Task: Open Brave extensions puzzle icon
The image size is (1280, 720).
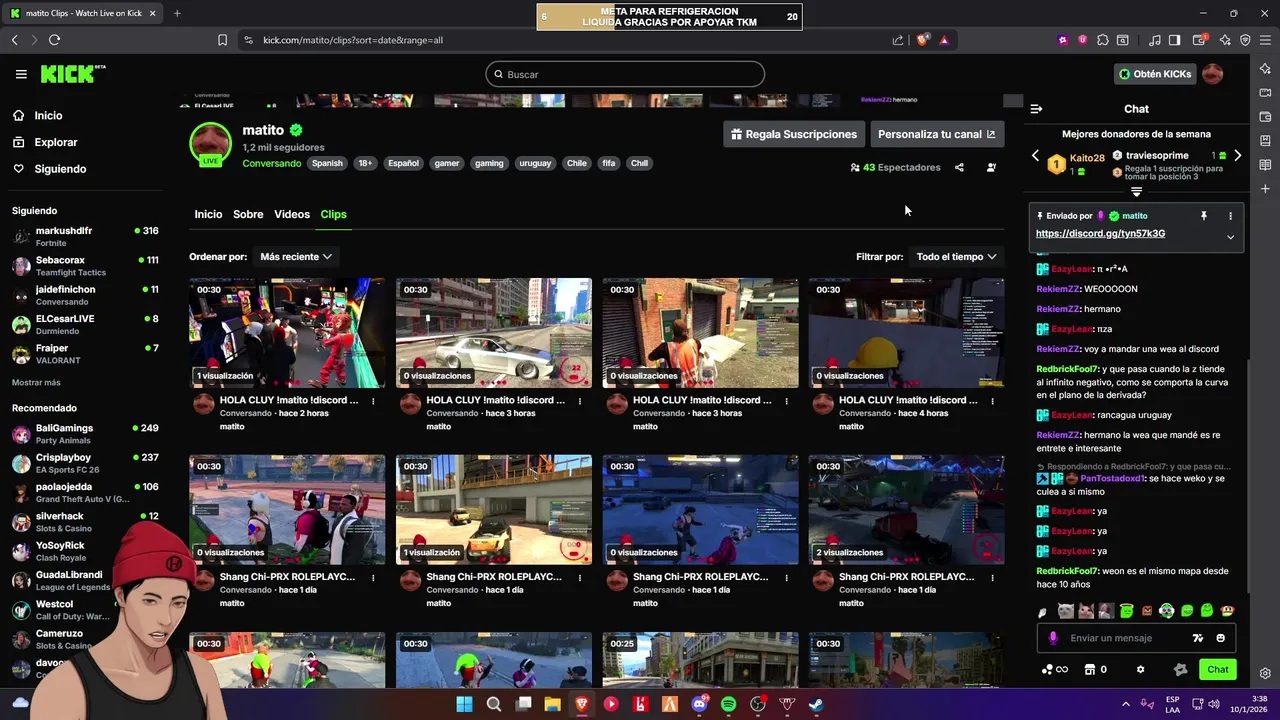Action: tap(1102, 40)
